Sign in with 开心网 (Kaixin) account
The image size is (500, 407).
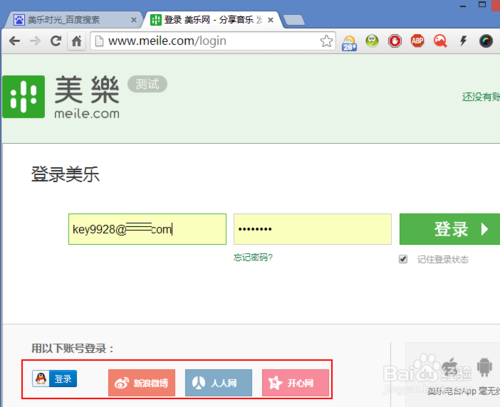[x=295, y=383]
